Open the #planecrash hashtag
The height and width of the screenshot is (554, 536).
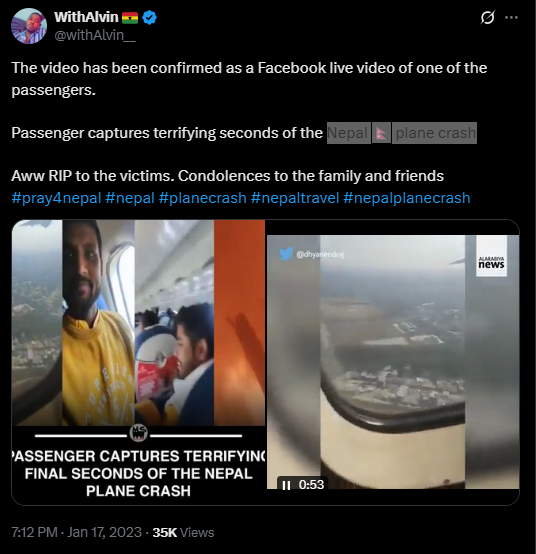[202, 198]
